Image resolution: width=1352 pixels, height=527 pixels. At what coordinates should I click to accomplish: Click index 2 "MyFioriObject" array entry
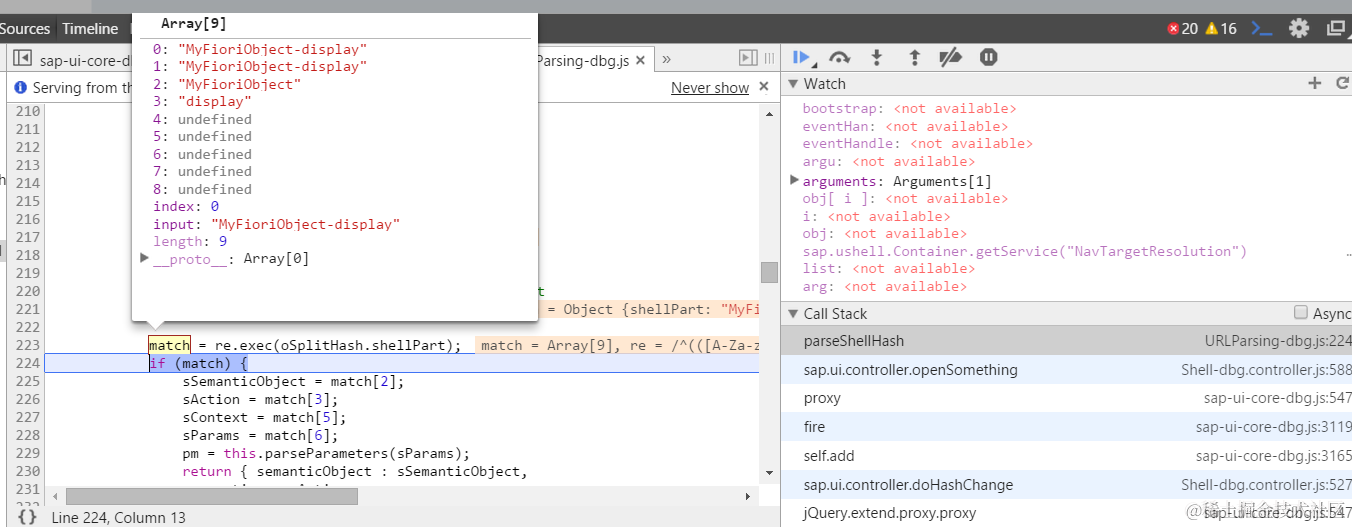tap(227, 84)
